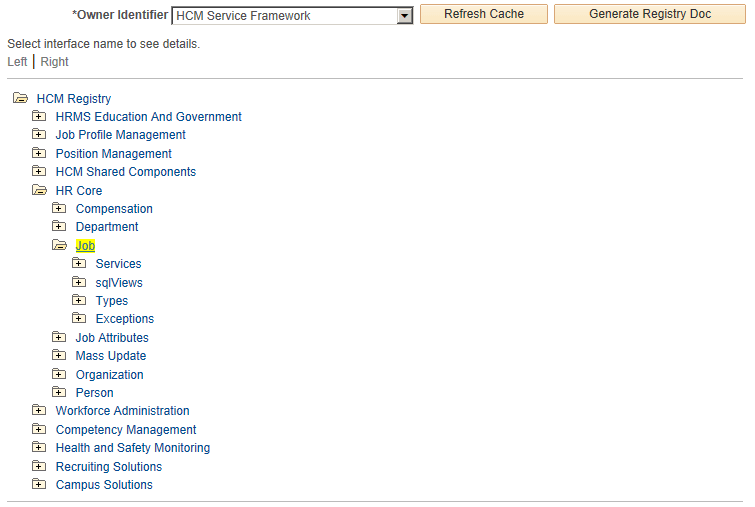The width and height of the screenshot is (755, 507).
Task: Open the Competency Management link
Action: 126,429
